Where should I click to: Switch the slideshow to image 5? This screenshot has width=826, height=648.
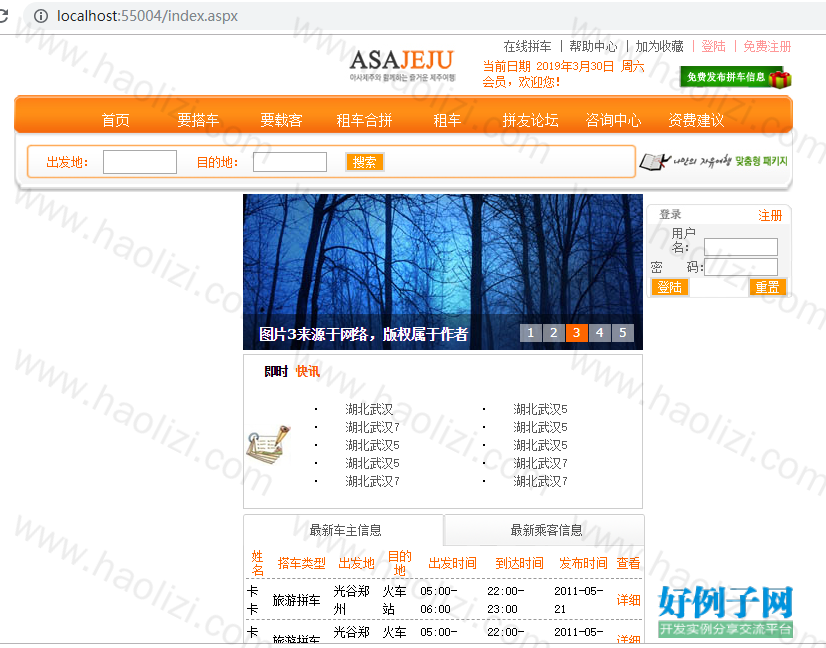point(623,333)
